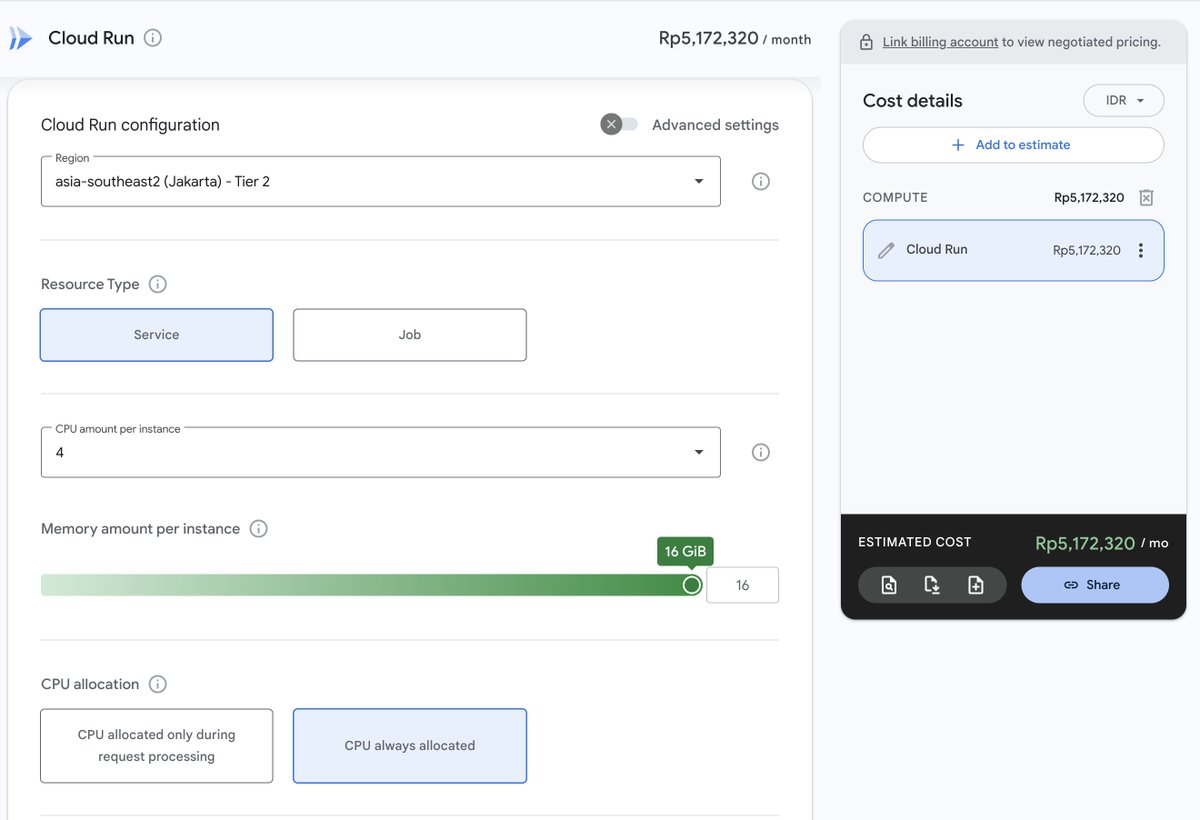Click the COMPUTE section label
The height and width of the screenshot is (820, 1200).
[x=895, y=198]
